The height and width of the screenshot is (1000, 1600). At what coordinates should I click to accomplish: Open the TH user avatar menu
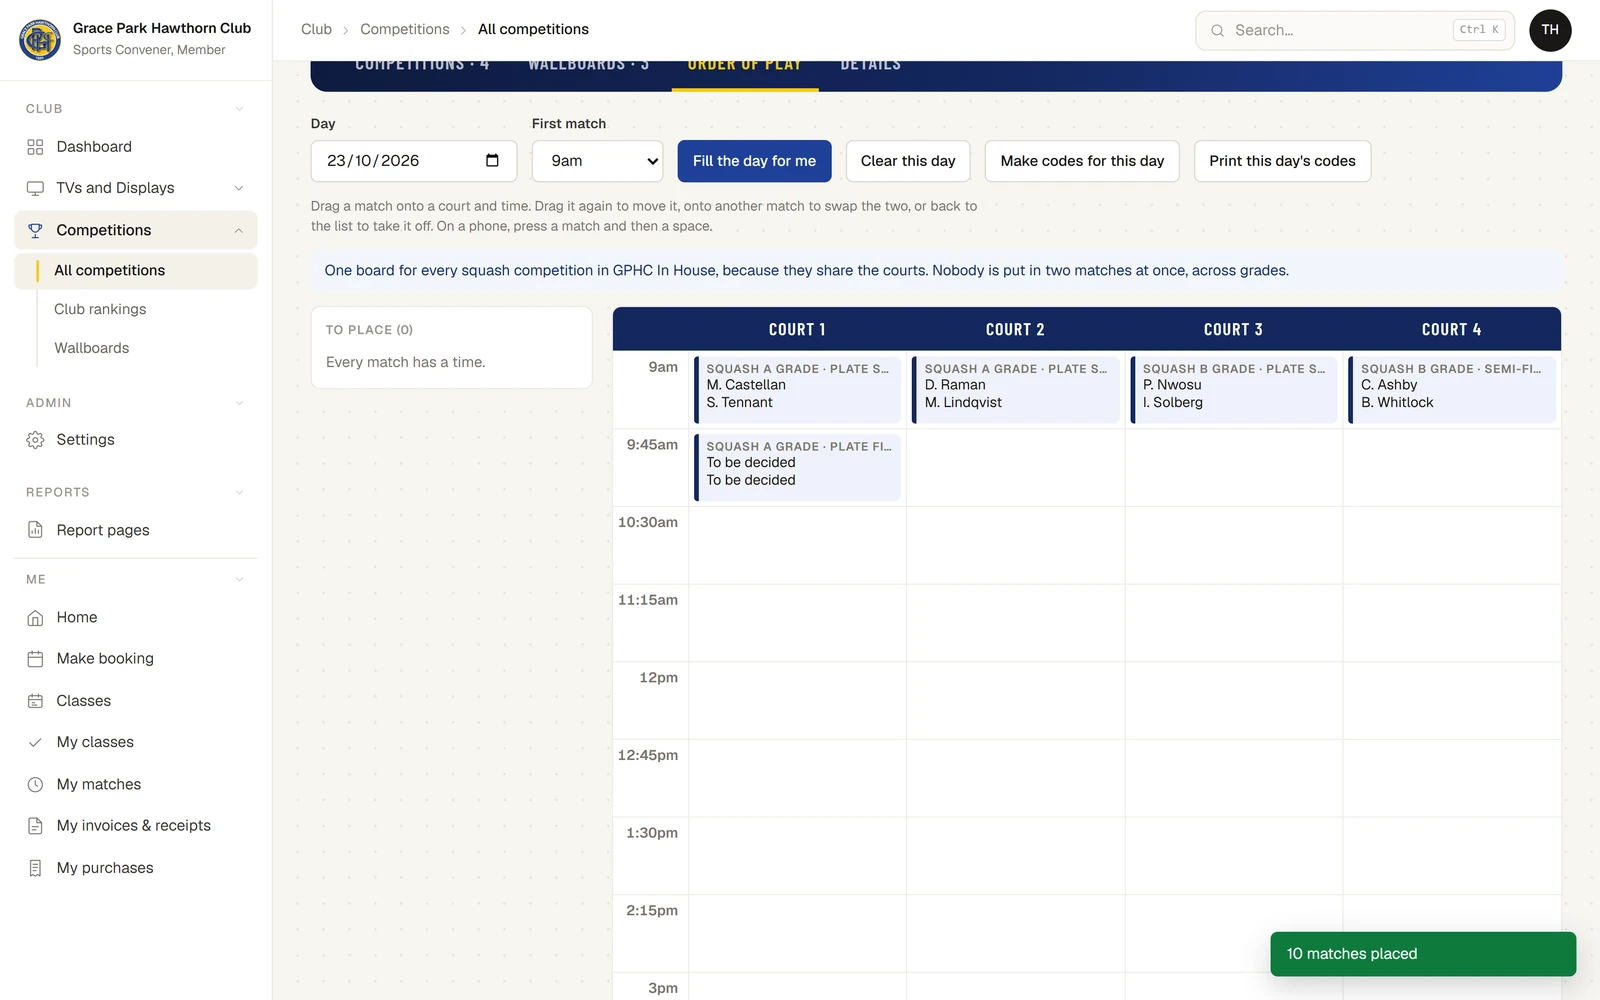(x=1550, y=30)
